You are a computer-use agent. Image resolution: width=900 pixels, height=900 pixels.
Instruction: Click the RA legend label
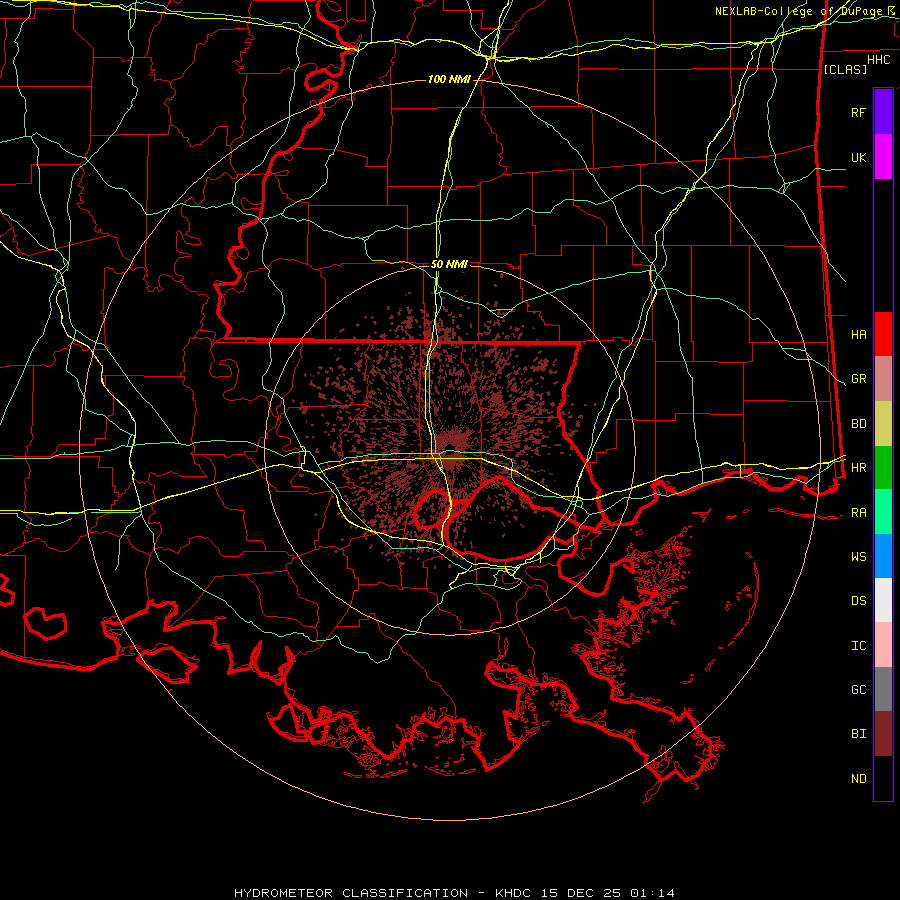tap(858, 513)
